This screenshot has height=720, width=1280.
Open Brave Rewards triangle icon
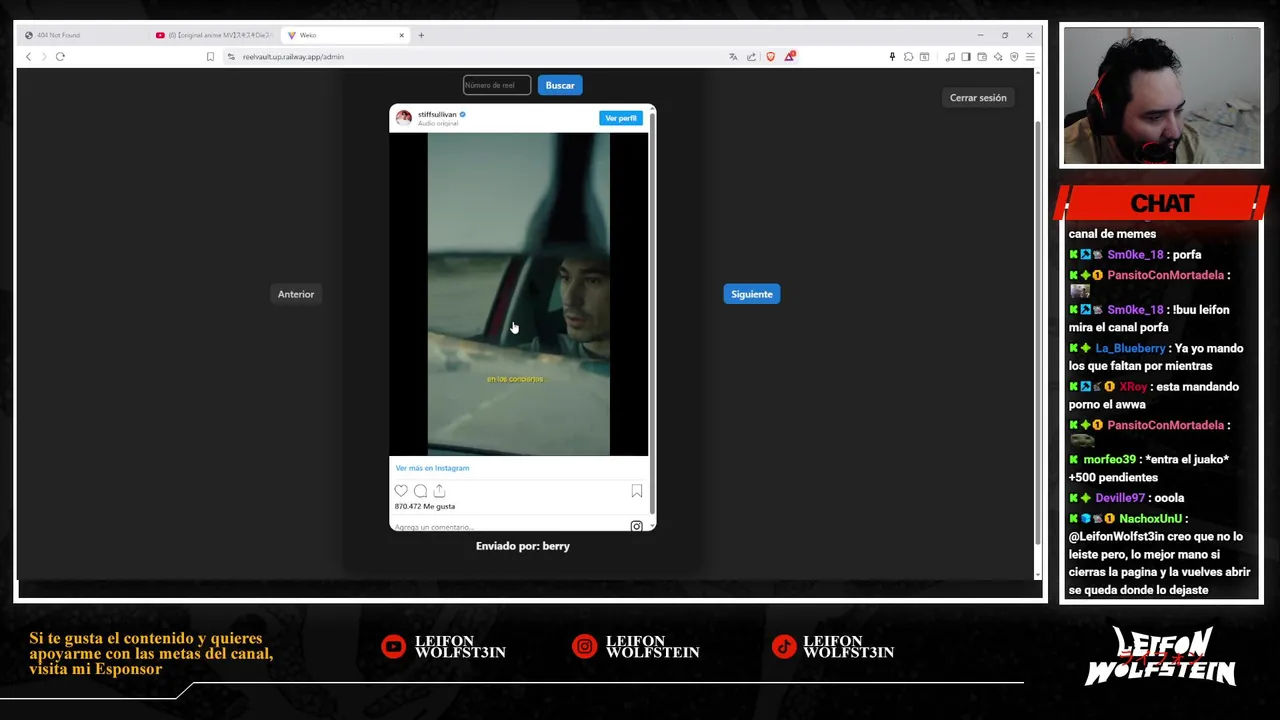(789, 57)
